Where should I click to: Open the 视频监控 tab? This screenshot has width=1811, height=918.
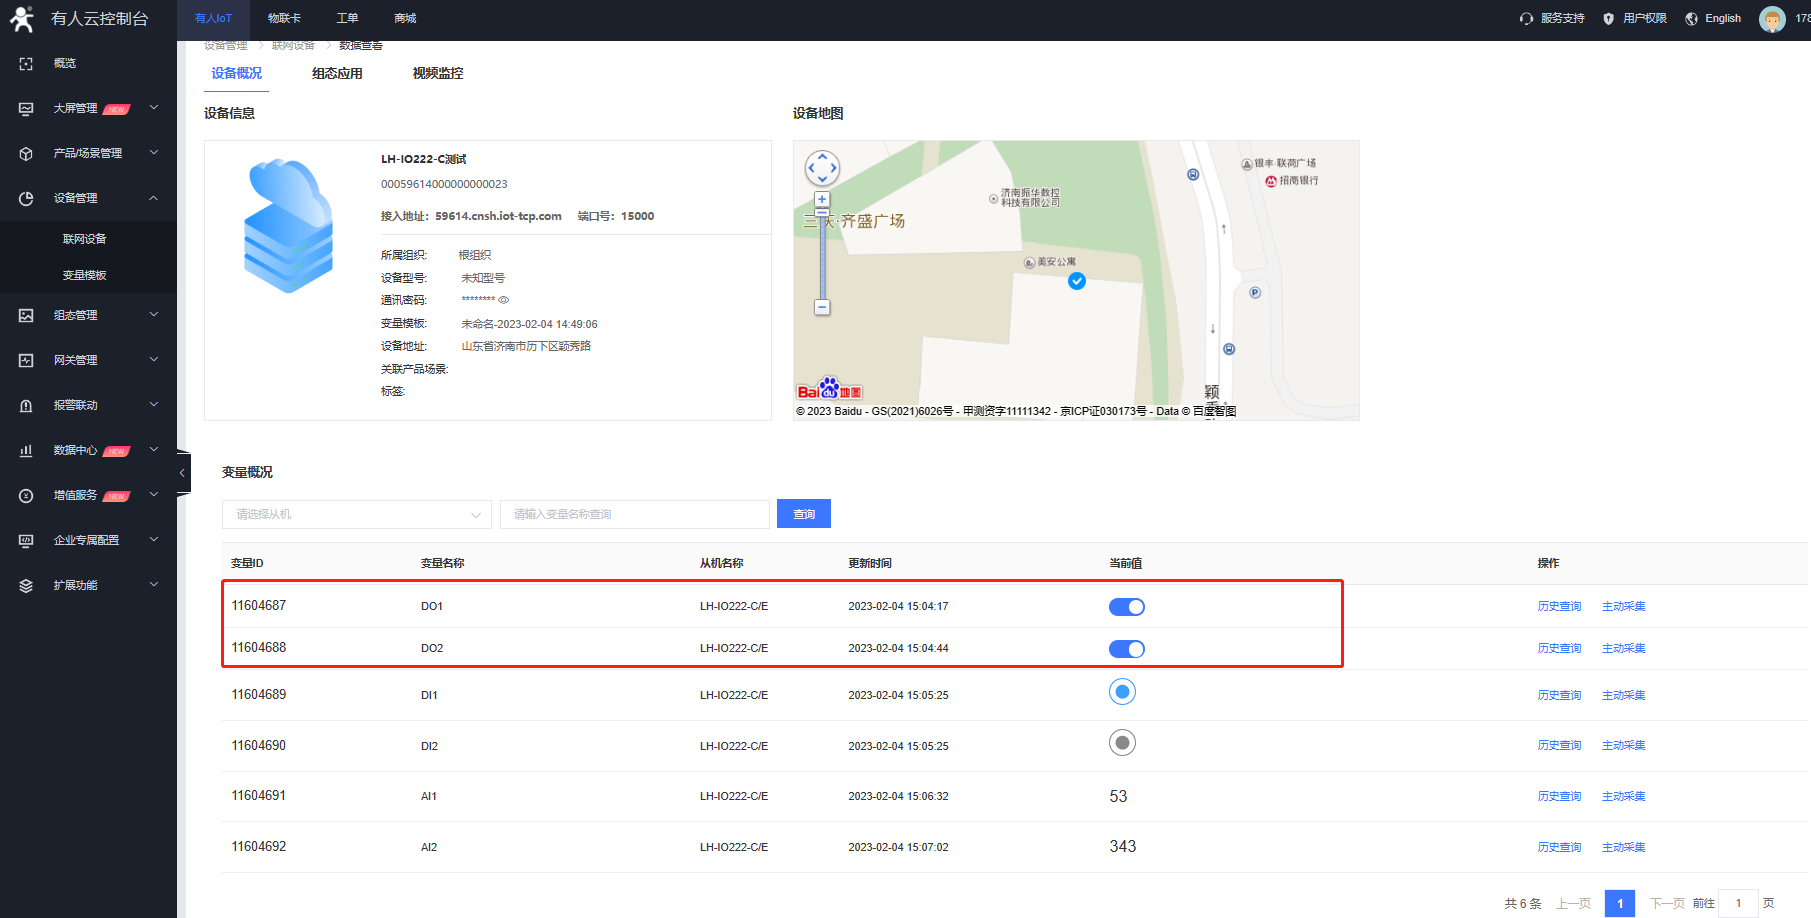pos(438,73)
